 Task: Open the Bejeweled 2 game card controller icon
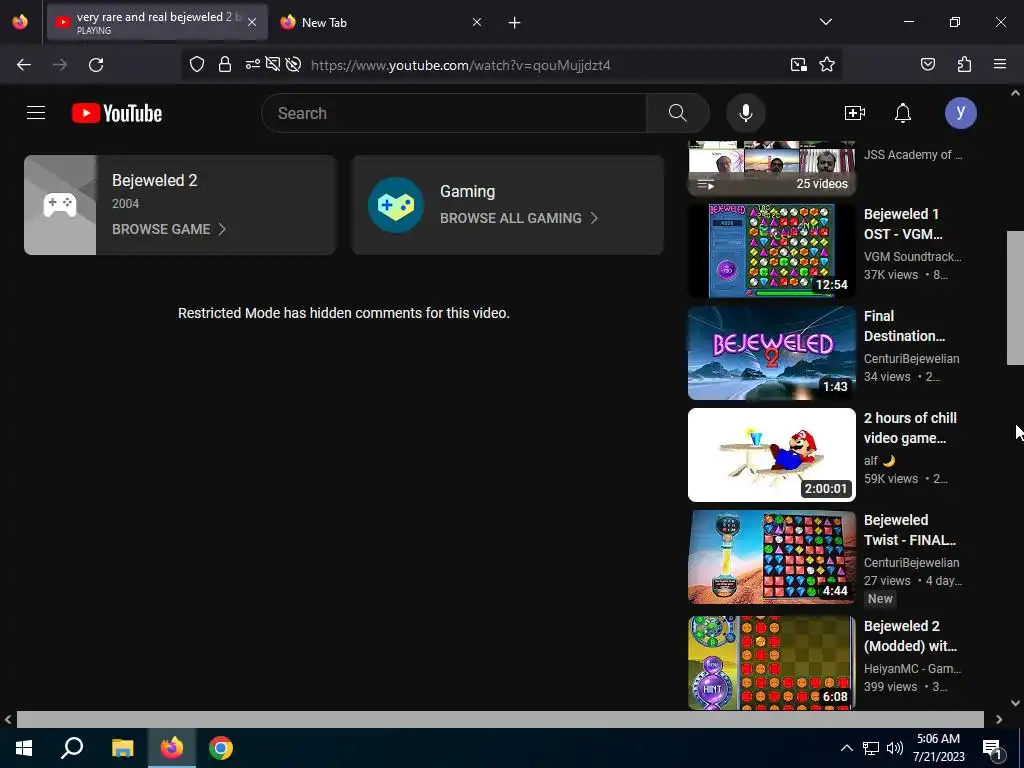pos(60,205)
